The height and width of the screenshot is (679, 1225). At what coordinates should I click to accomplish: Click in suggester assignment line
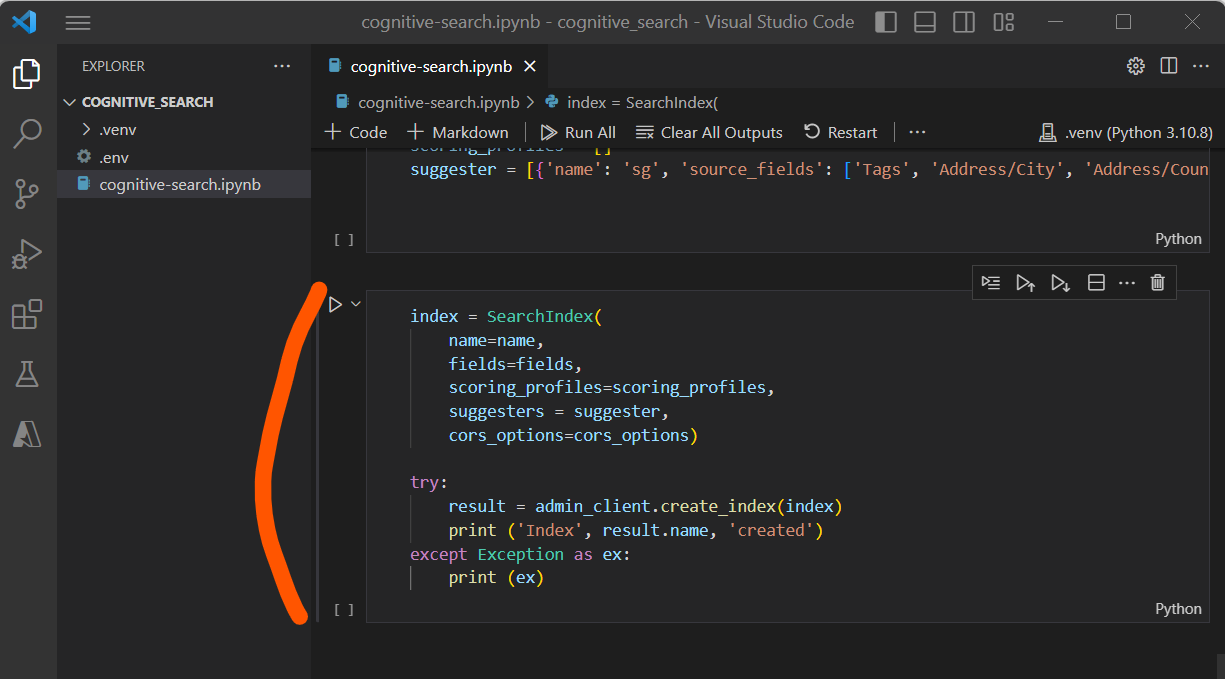[809, 169]
